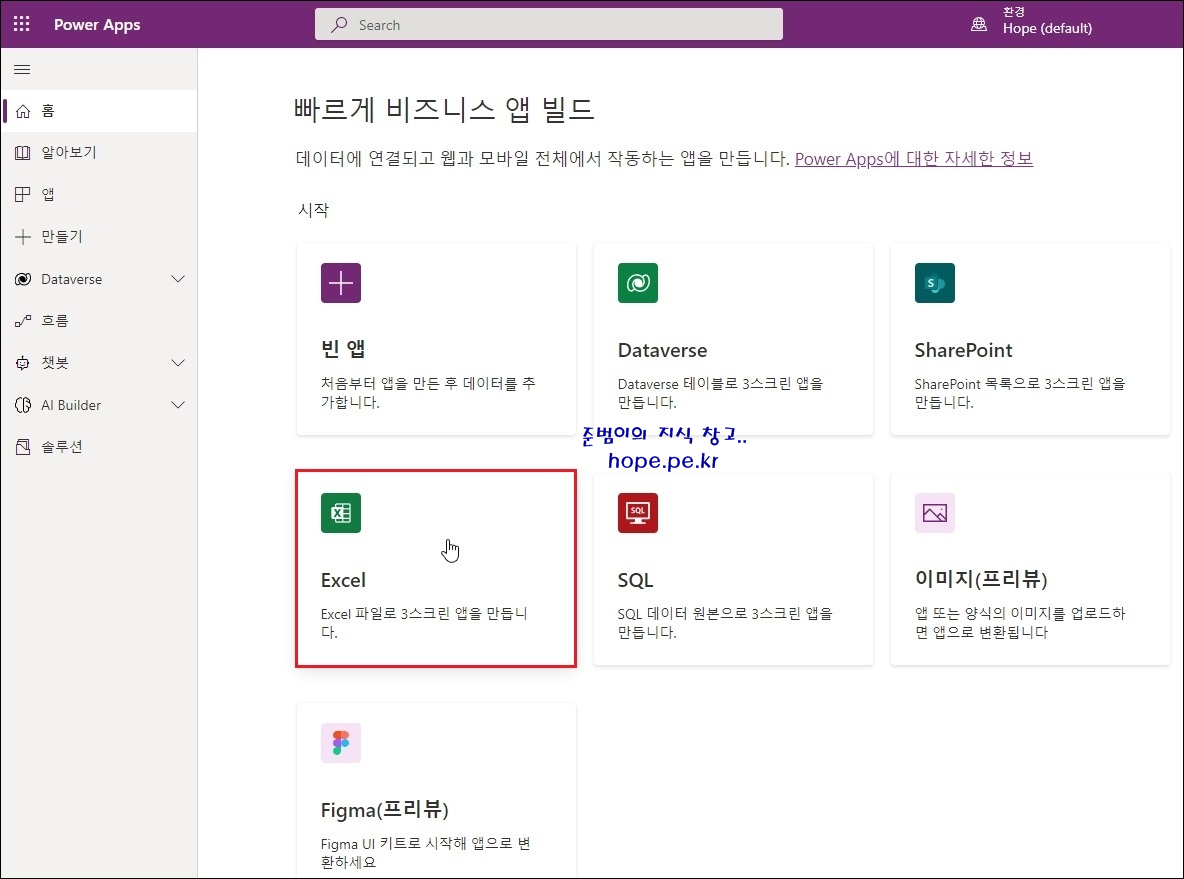Click the plus icon beside 만들기

click(x=23, y=236)
